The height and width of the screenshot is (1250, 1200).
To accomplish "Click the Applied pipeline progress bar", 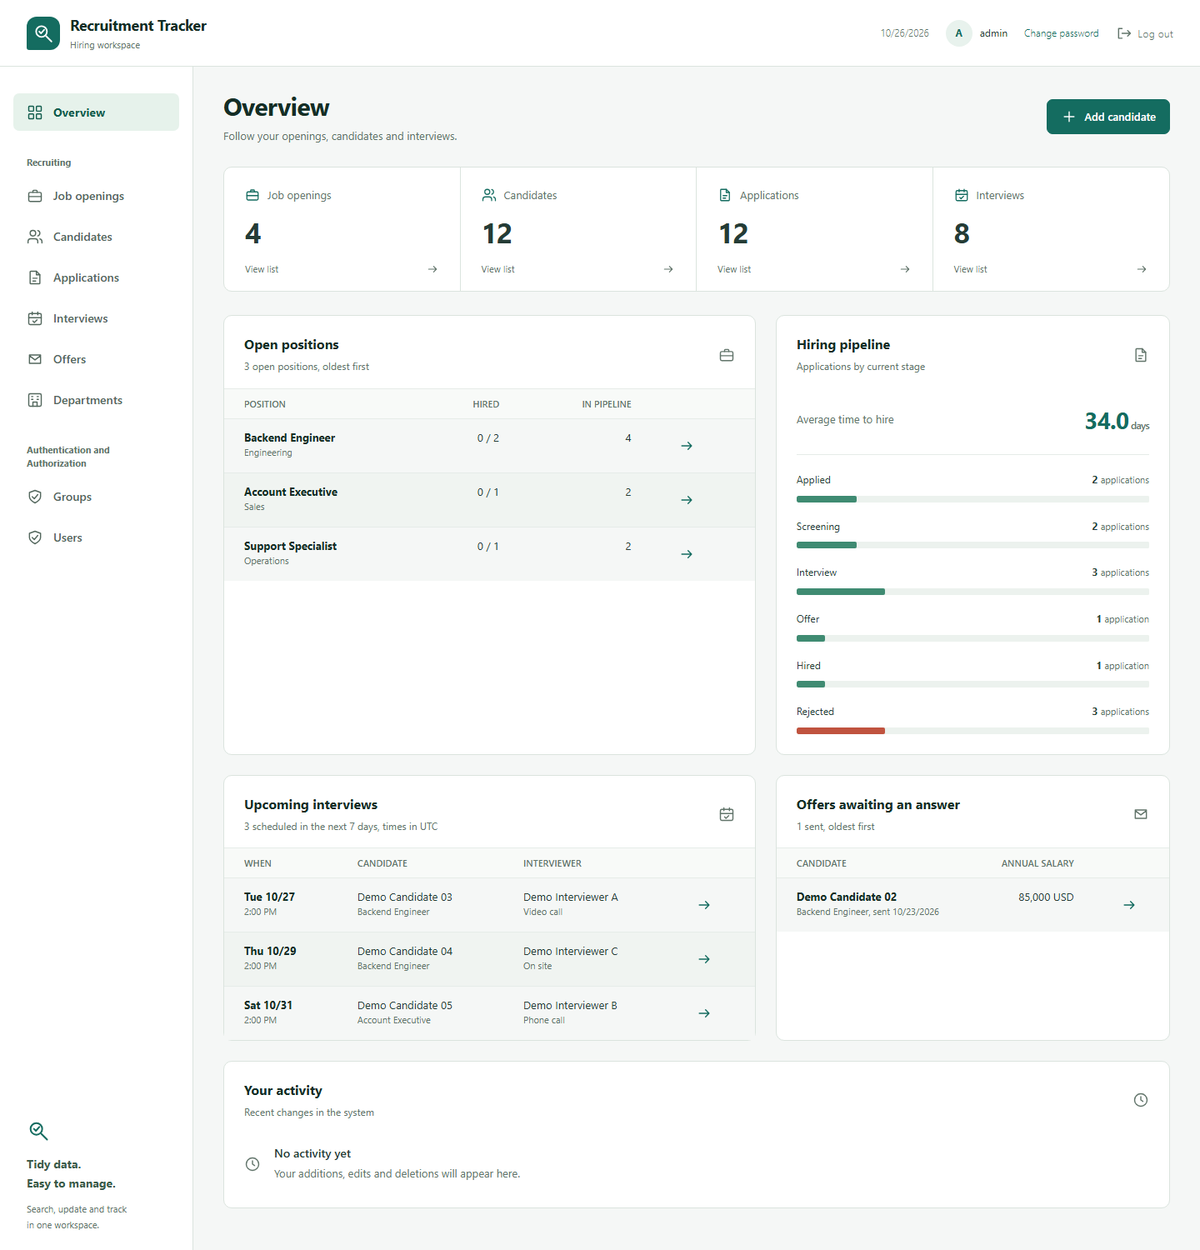I will tap(973, 499).
